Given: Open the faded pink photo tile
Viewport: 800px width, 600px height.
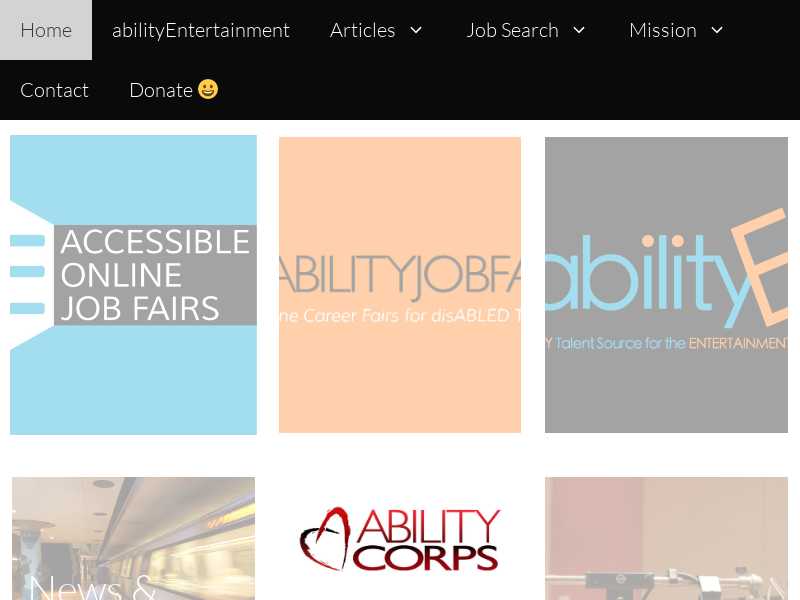Looking at the screenshot, I should [x=666, y=538].
